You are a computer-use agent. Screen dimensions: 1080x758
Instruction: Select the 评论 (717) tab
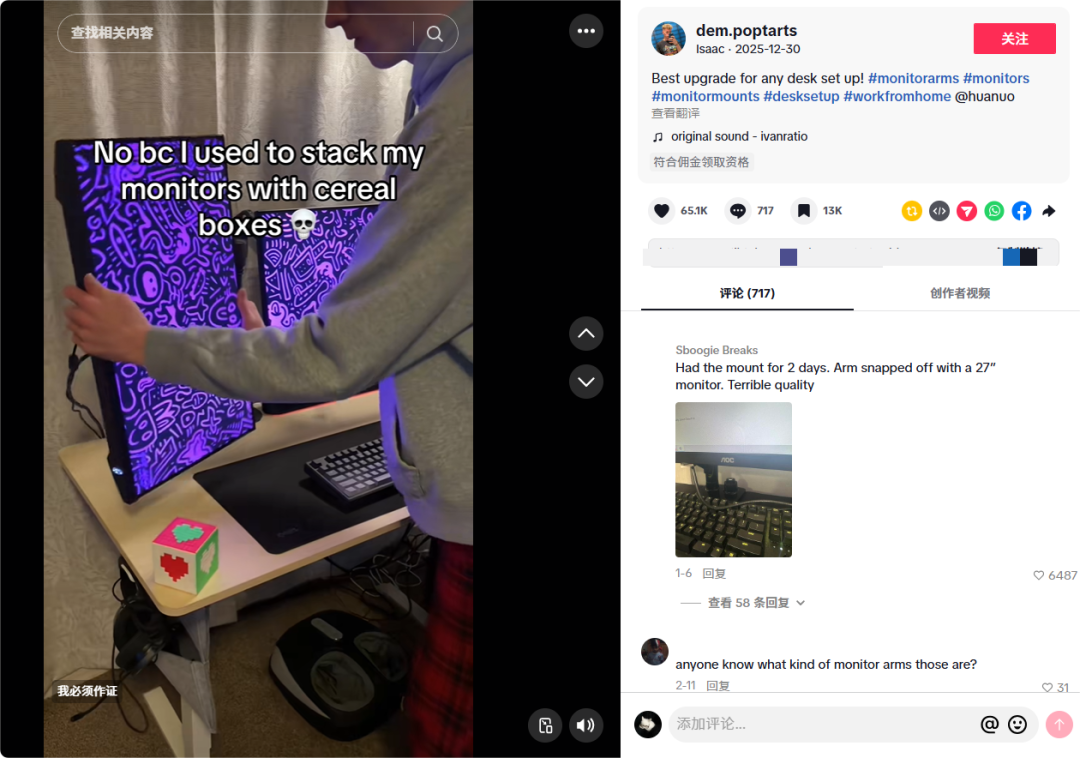(x=747, y=293)
